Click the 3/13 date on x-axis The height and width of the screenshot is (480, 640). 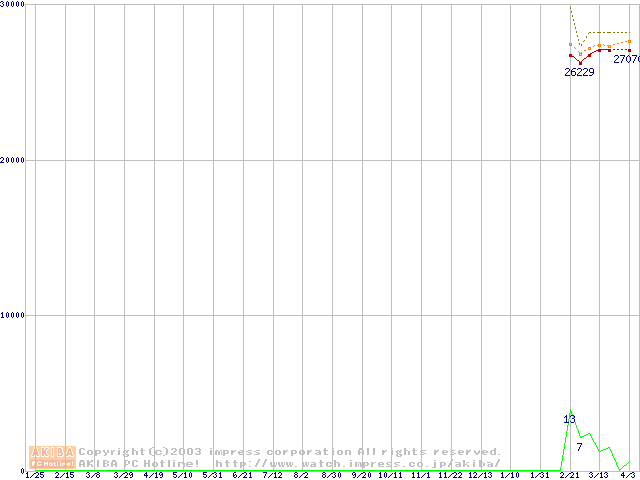click(598, 475)
